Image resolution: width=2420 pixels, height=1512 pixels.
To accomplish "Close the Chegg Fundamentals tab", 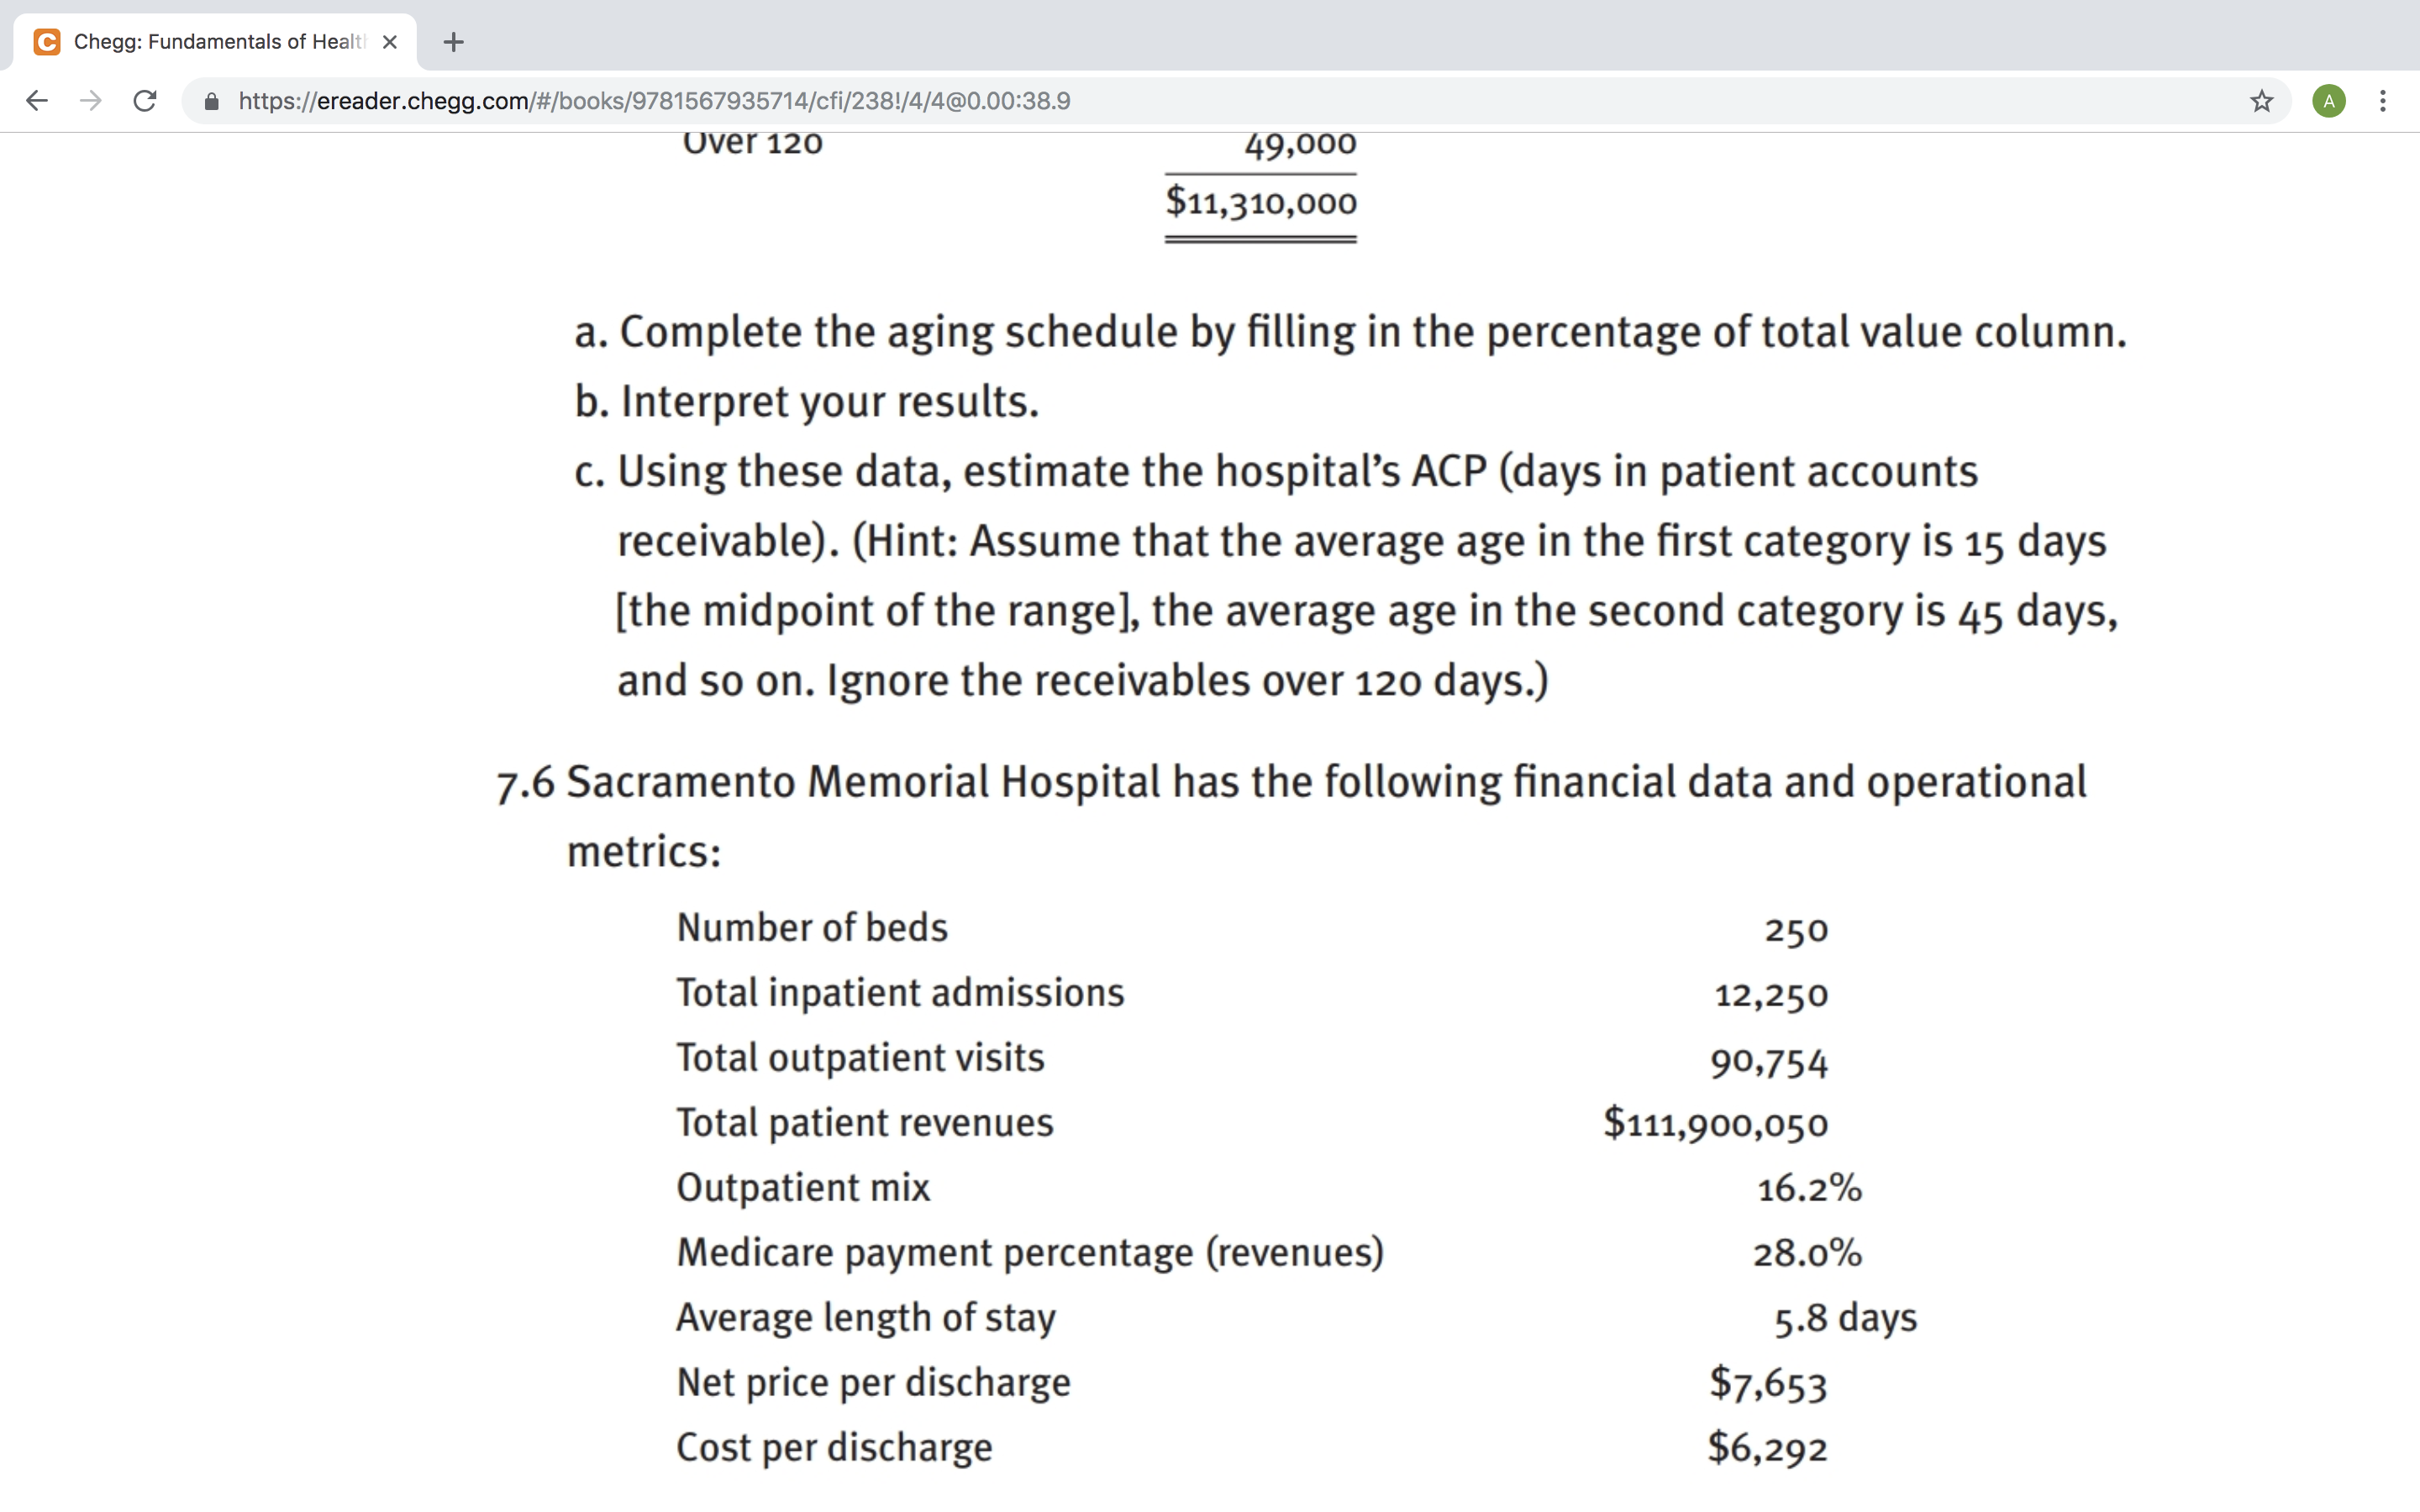I will click(390, 42).
